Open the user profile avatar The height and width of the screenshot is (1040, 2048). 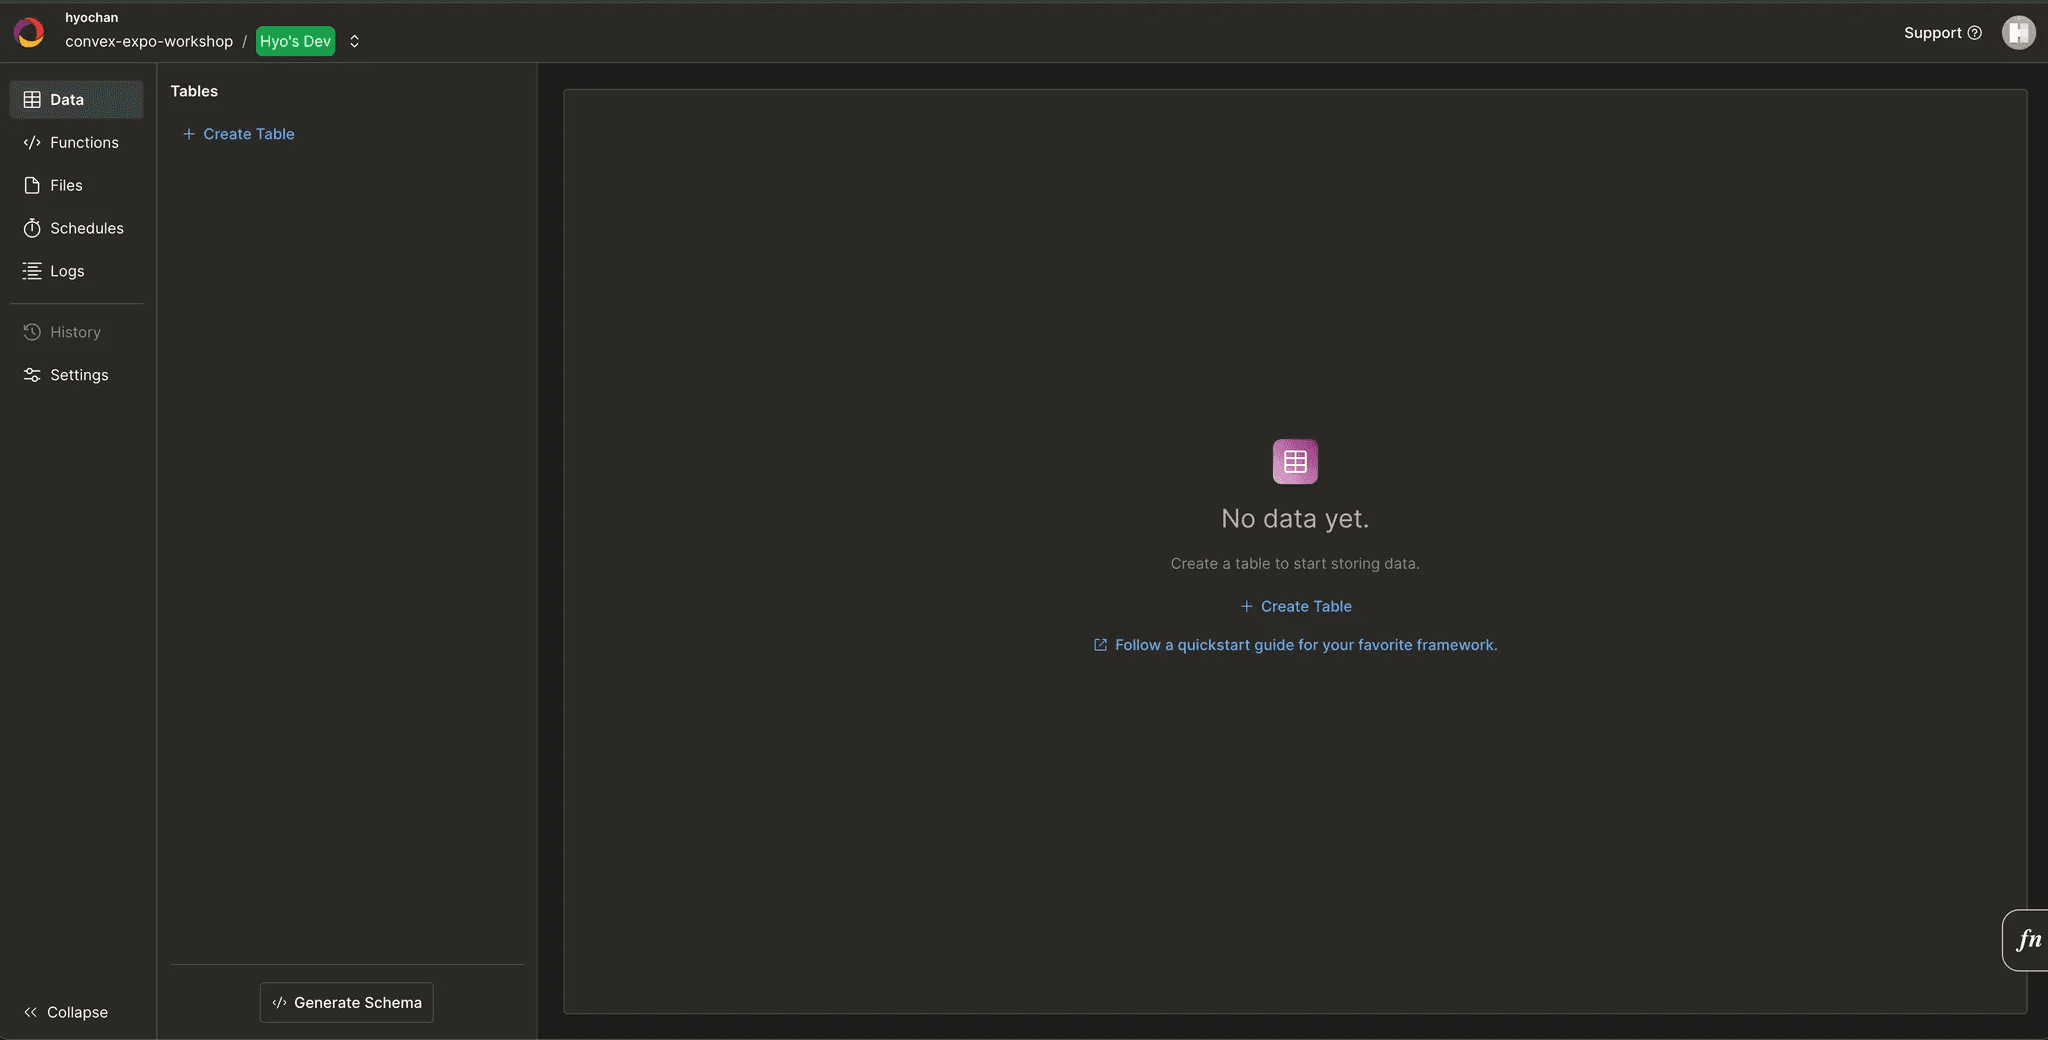point(2018,33)
